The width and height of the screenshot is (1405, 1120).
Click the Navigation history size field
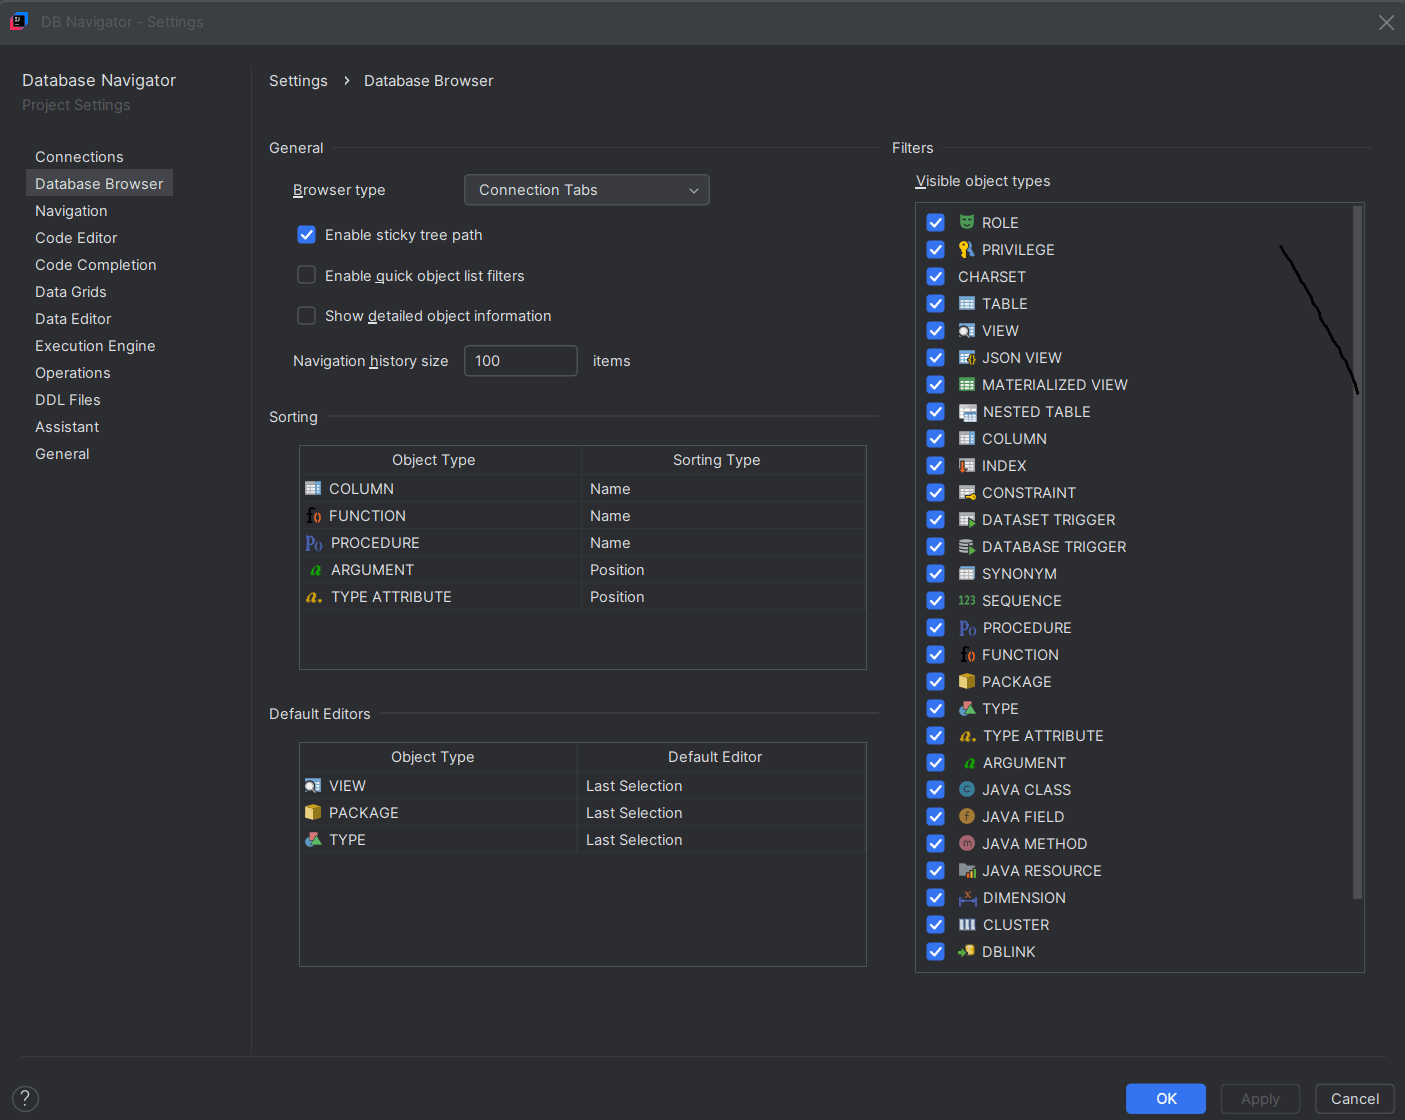tap(521, 361)
